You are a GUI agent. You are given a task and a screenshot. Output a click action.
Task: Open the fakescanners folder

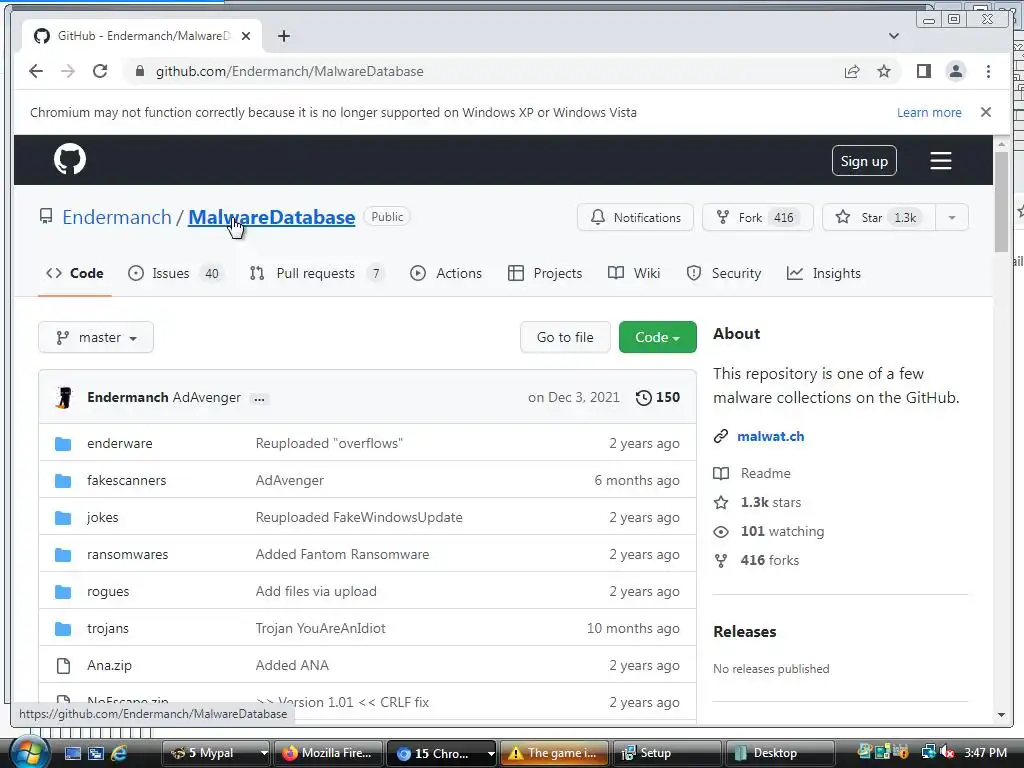[127, 481]
